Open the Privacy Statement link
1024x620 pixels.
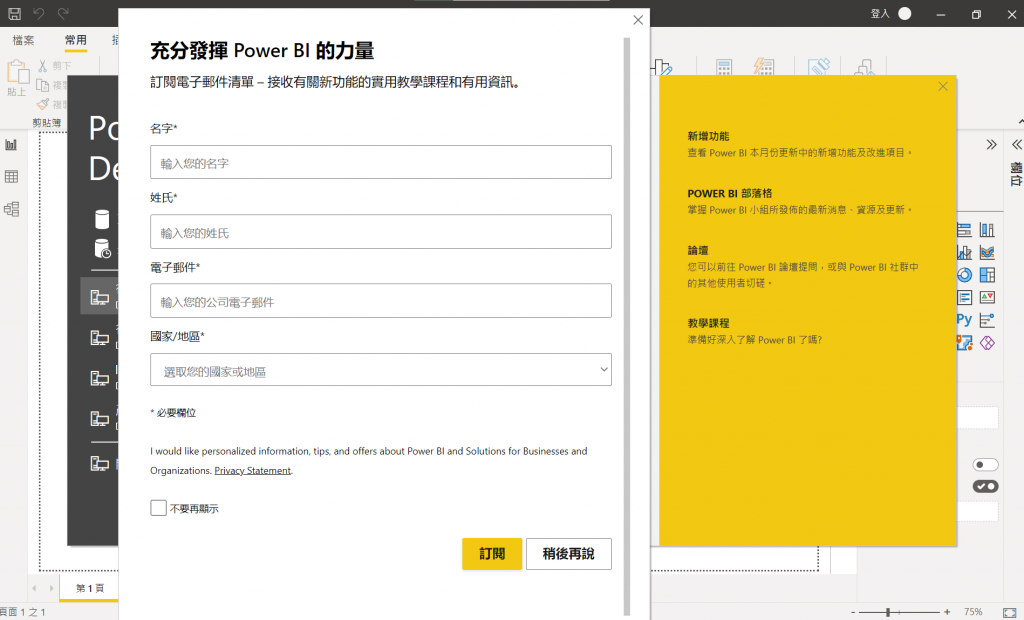[x=252, y=470]
